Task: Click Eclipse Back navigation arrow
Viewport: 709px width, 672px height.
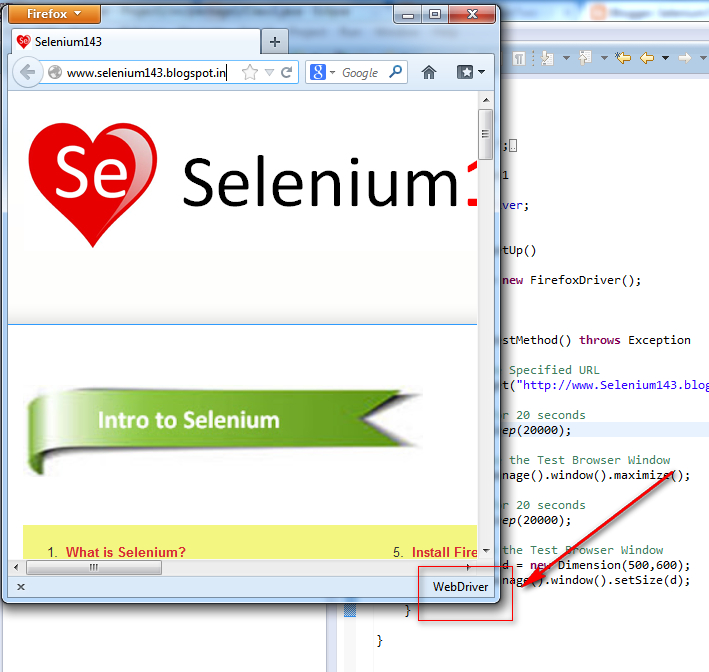Action: click(647, 58)
